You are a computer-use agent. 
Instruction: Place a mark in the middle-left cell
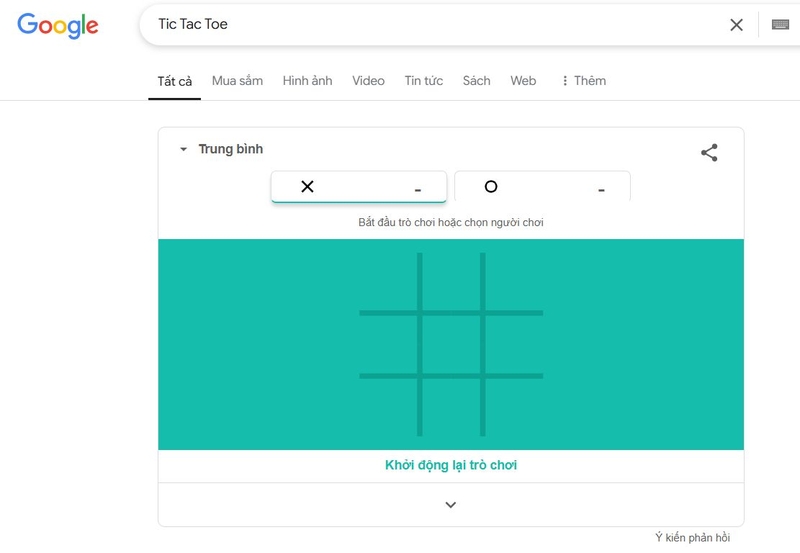pyautogui.click(x=388, y=344)
